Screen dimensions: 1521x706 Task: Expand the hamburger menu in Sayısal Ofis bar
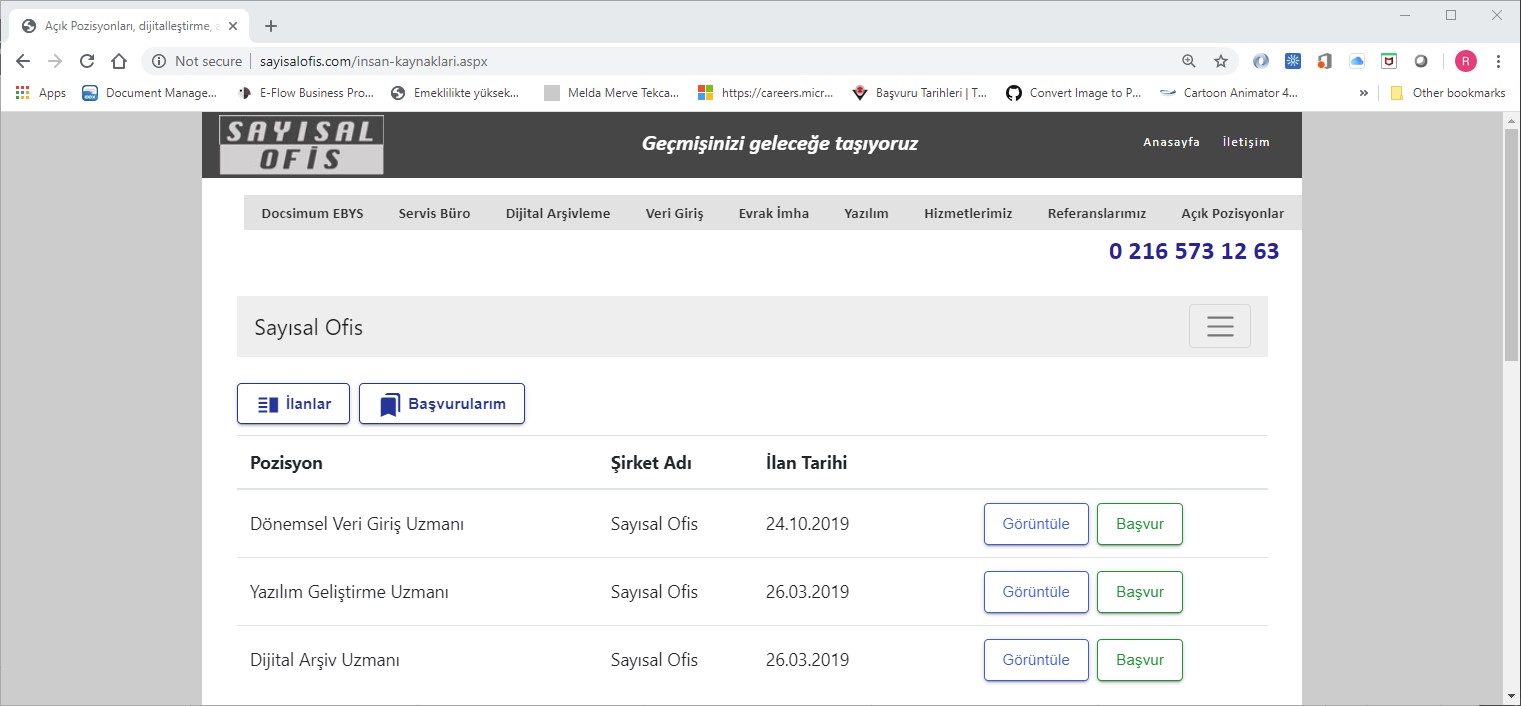point(1220,326)
